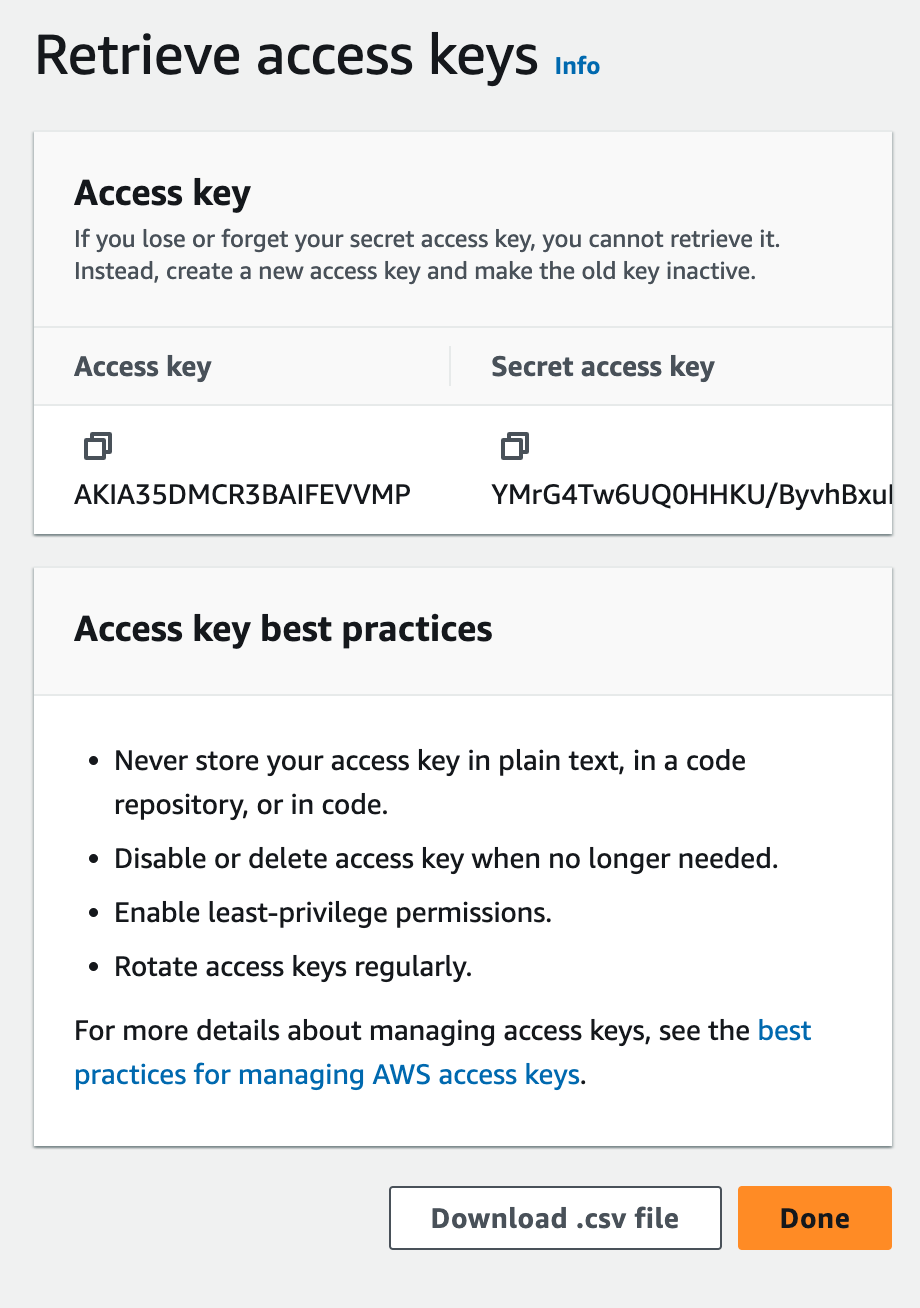Click the divider between table column headers
The height and width of the screenshot is (1308, 920).
click(450, 367)
